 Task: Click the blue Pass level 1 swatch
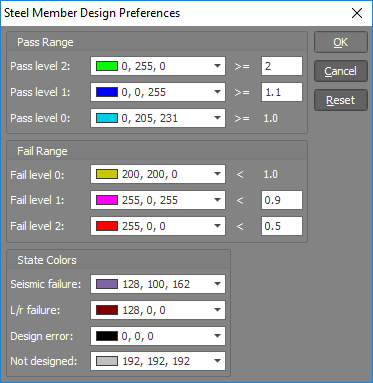coord(107,92)
